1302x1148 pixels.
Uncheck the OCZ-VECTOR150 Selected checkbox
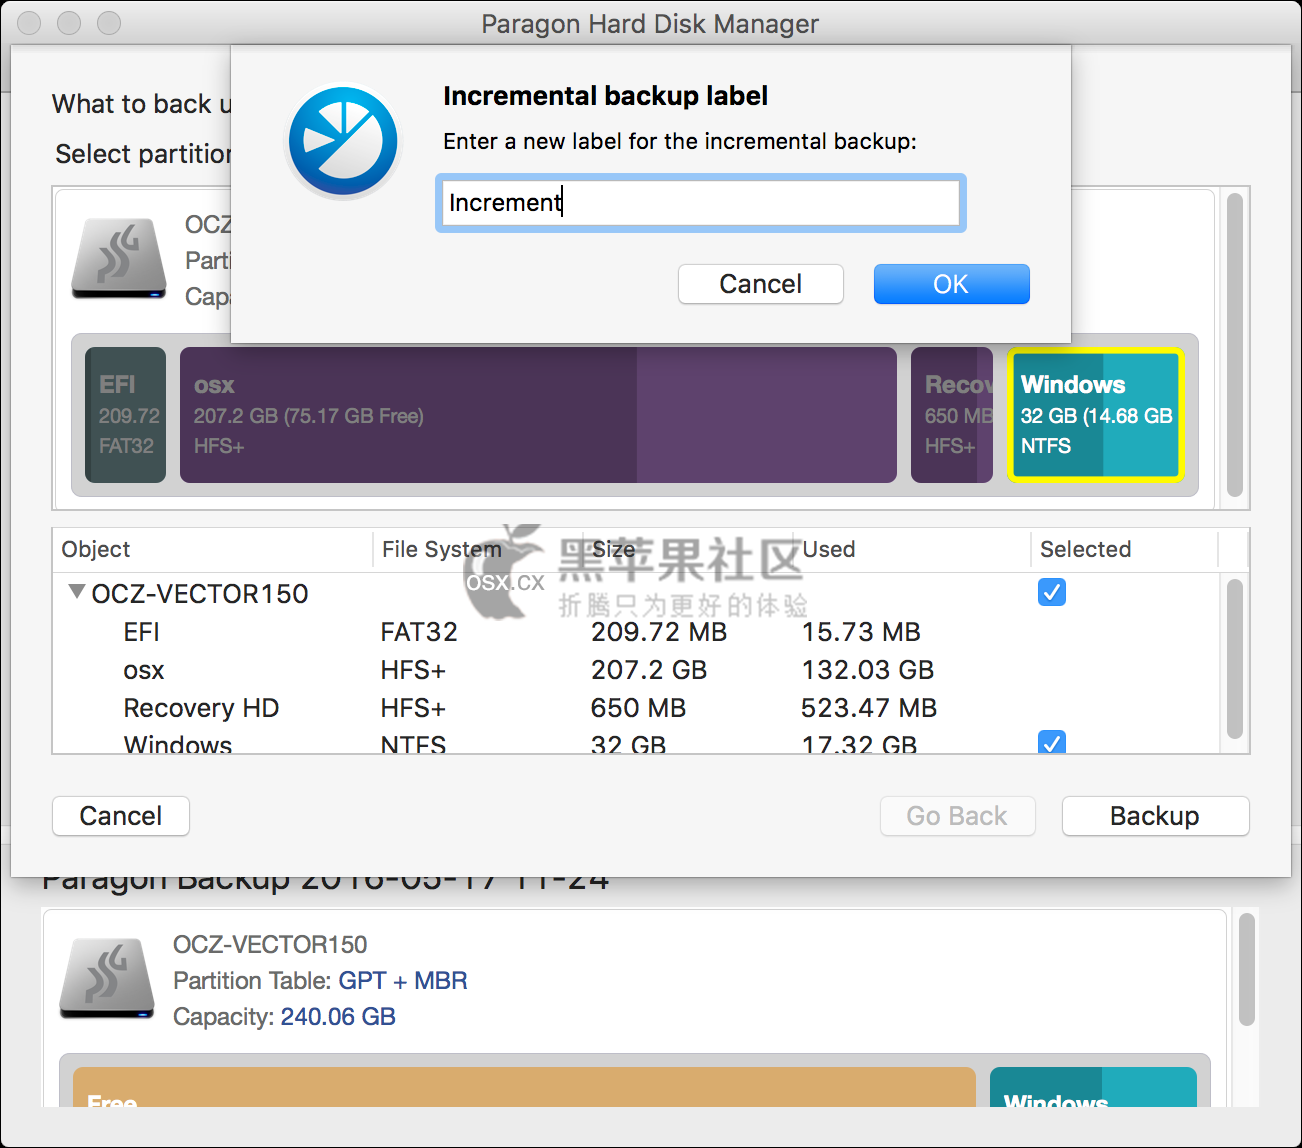point(1052,592)
